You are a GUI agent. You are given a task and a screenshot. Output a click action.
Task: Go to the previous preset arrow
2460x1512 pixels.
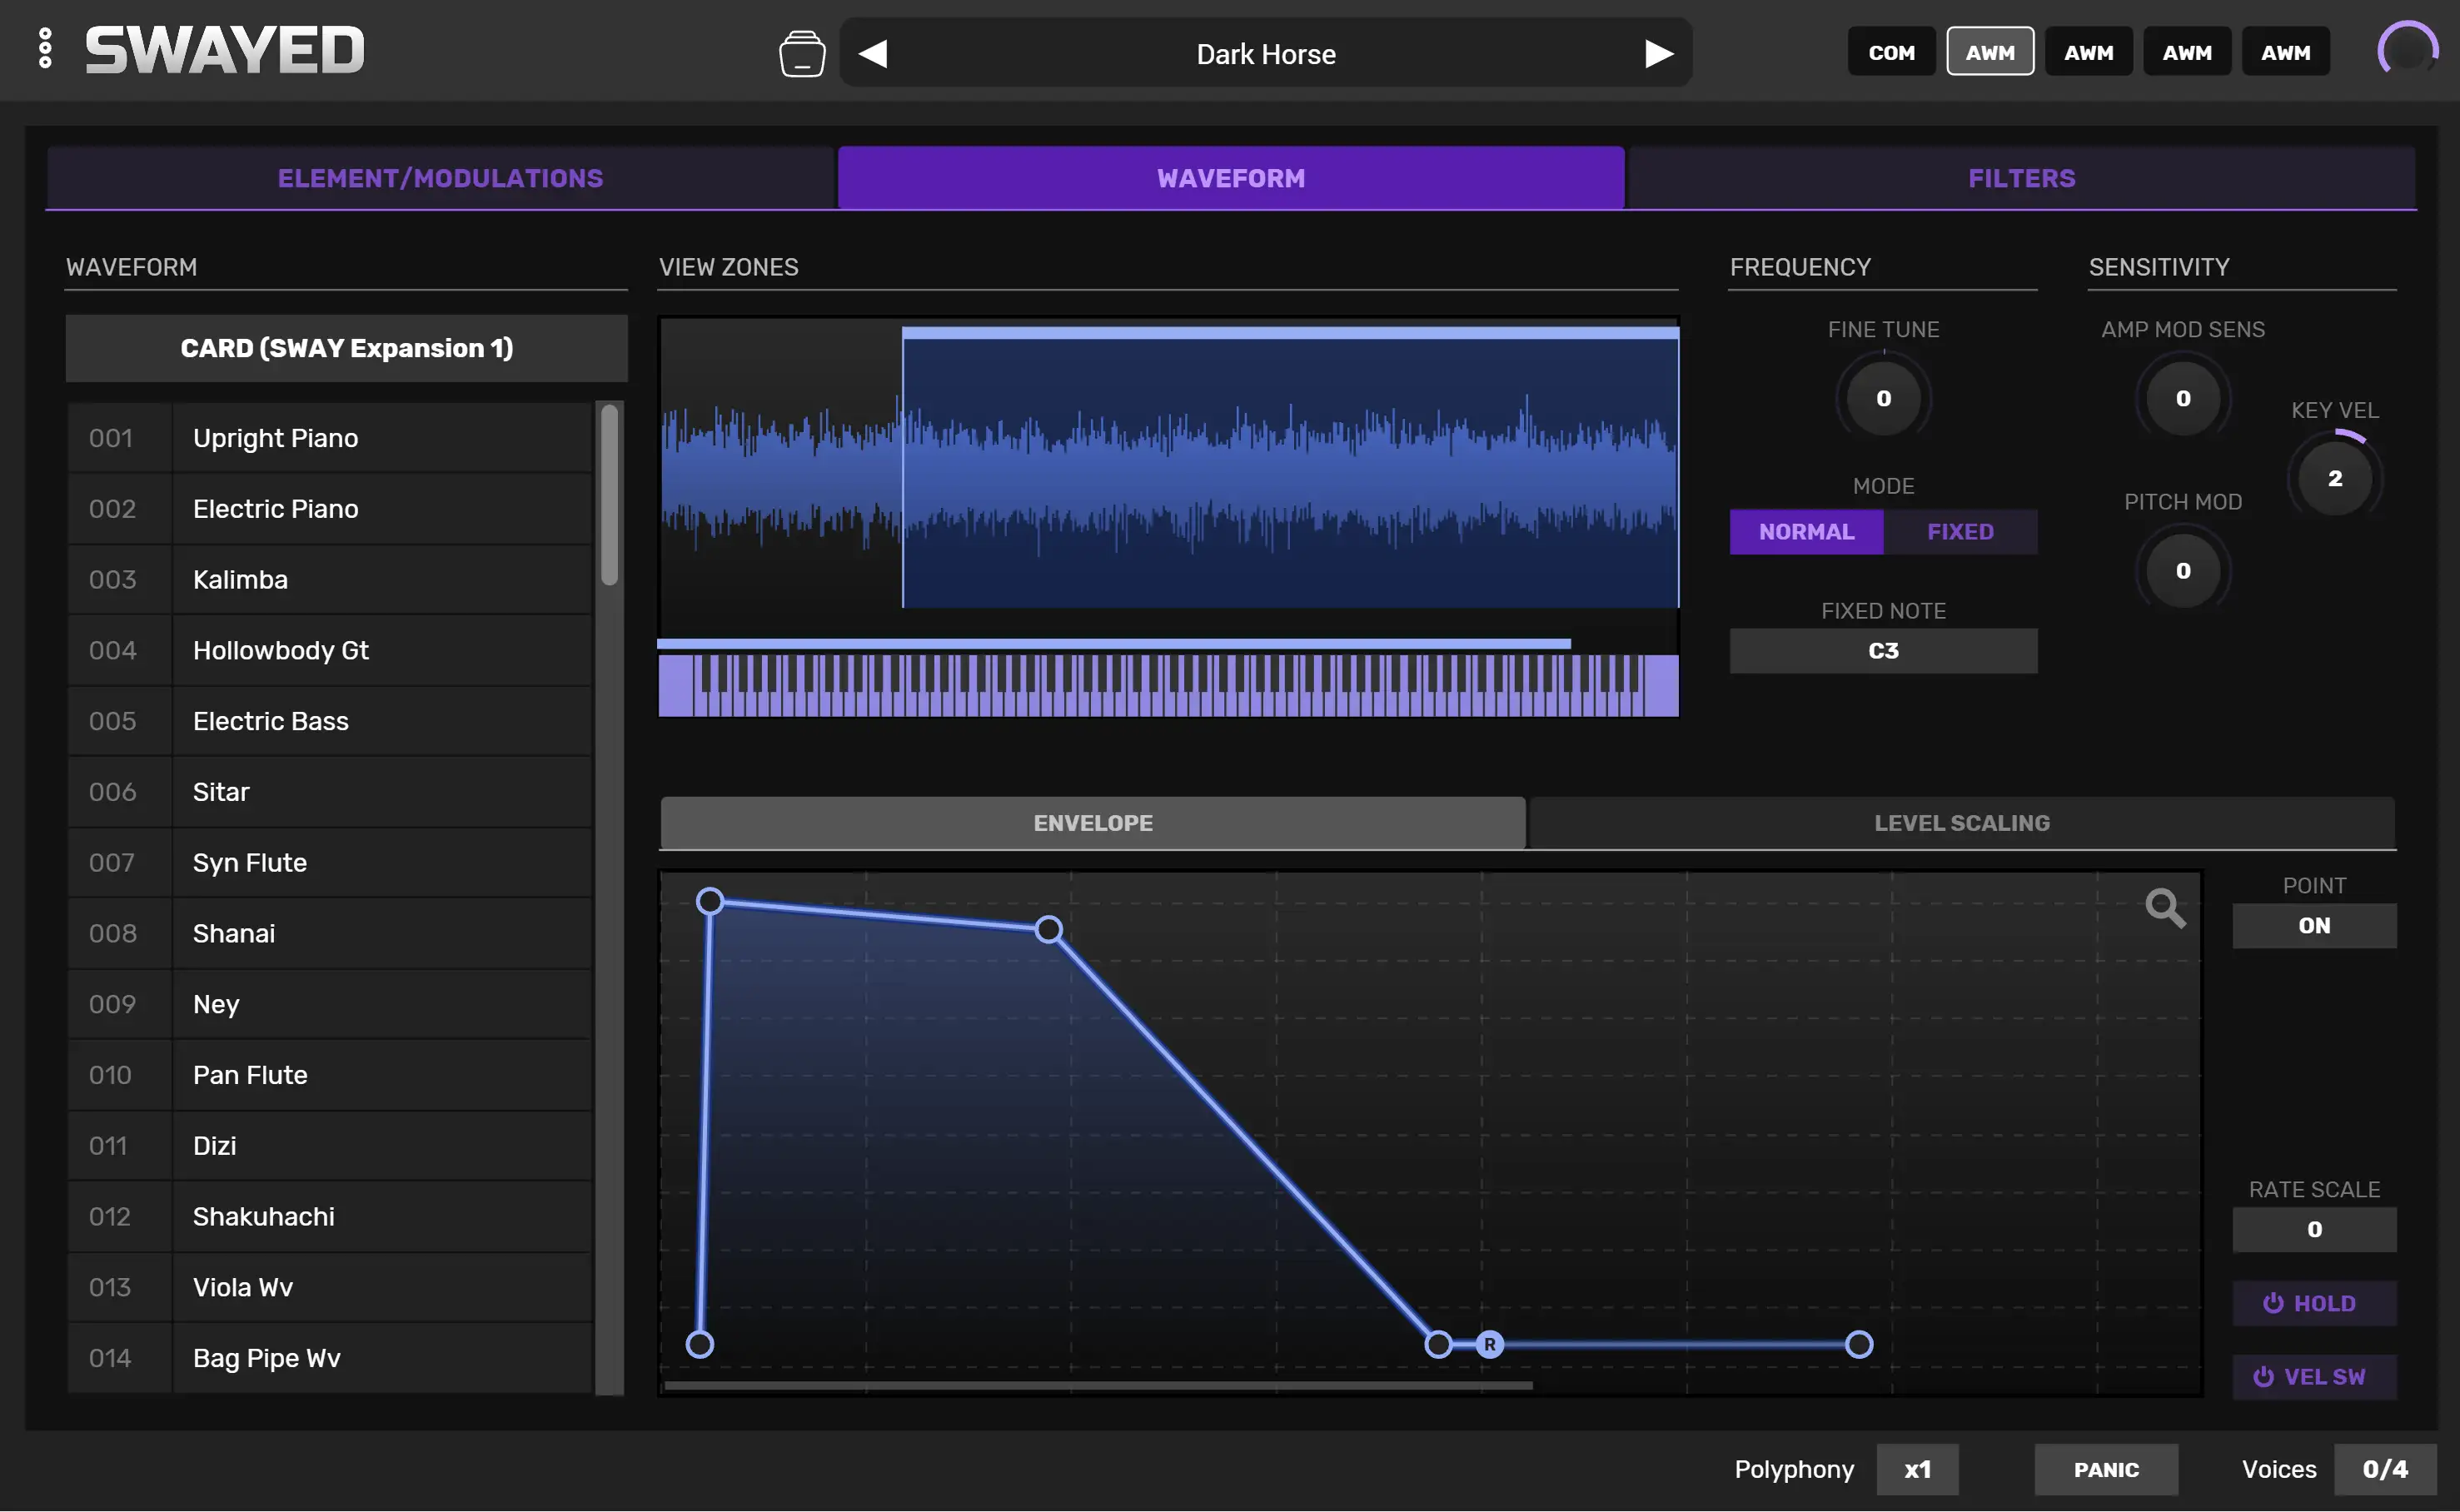873,53
